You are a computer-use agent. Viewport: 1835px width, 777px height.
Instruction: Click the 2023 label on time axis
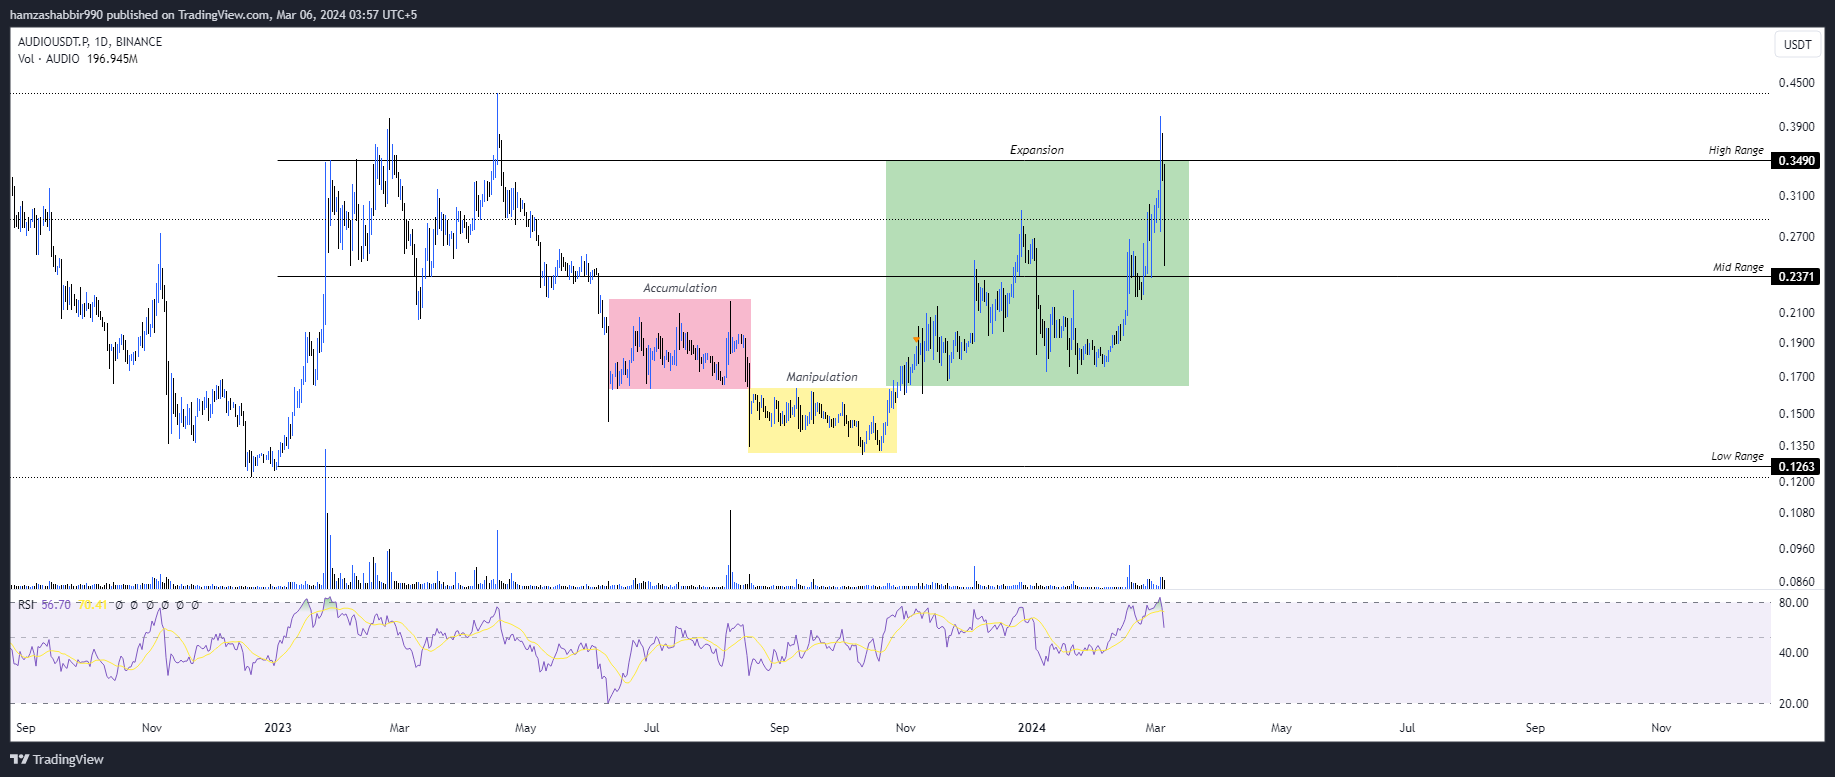tap(278, 728)
